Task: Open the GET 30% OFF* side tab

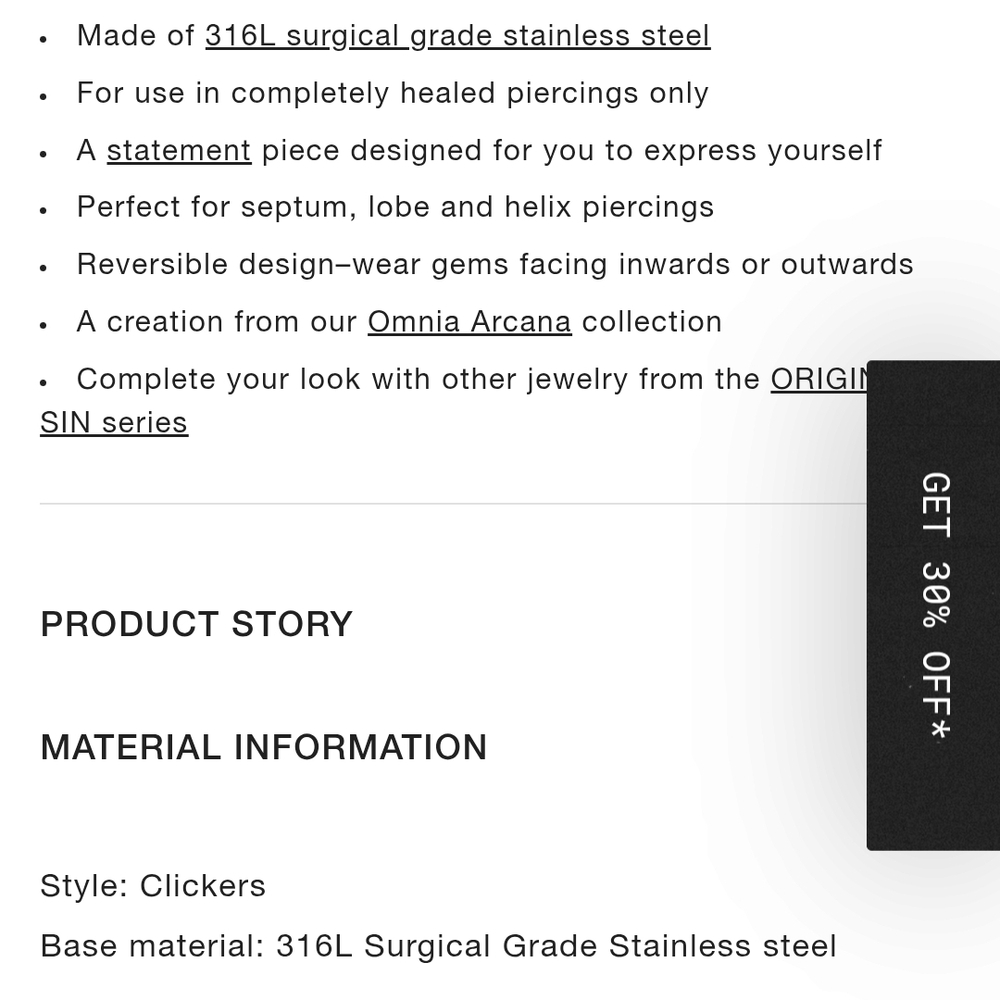Action: click(x=934, y=605)
